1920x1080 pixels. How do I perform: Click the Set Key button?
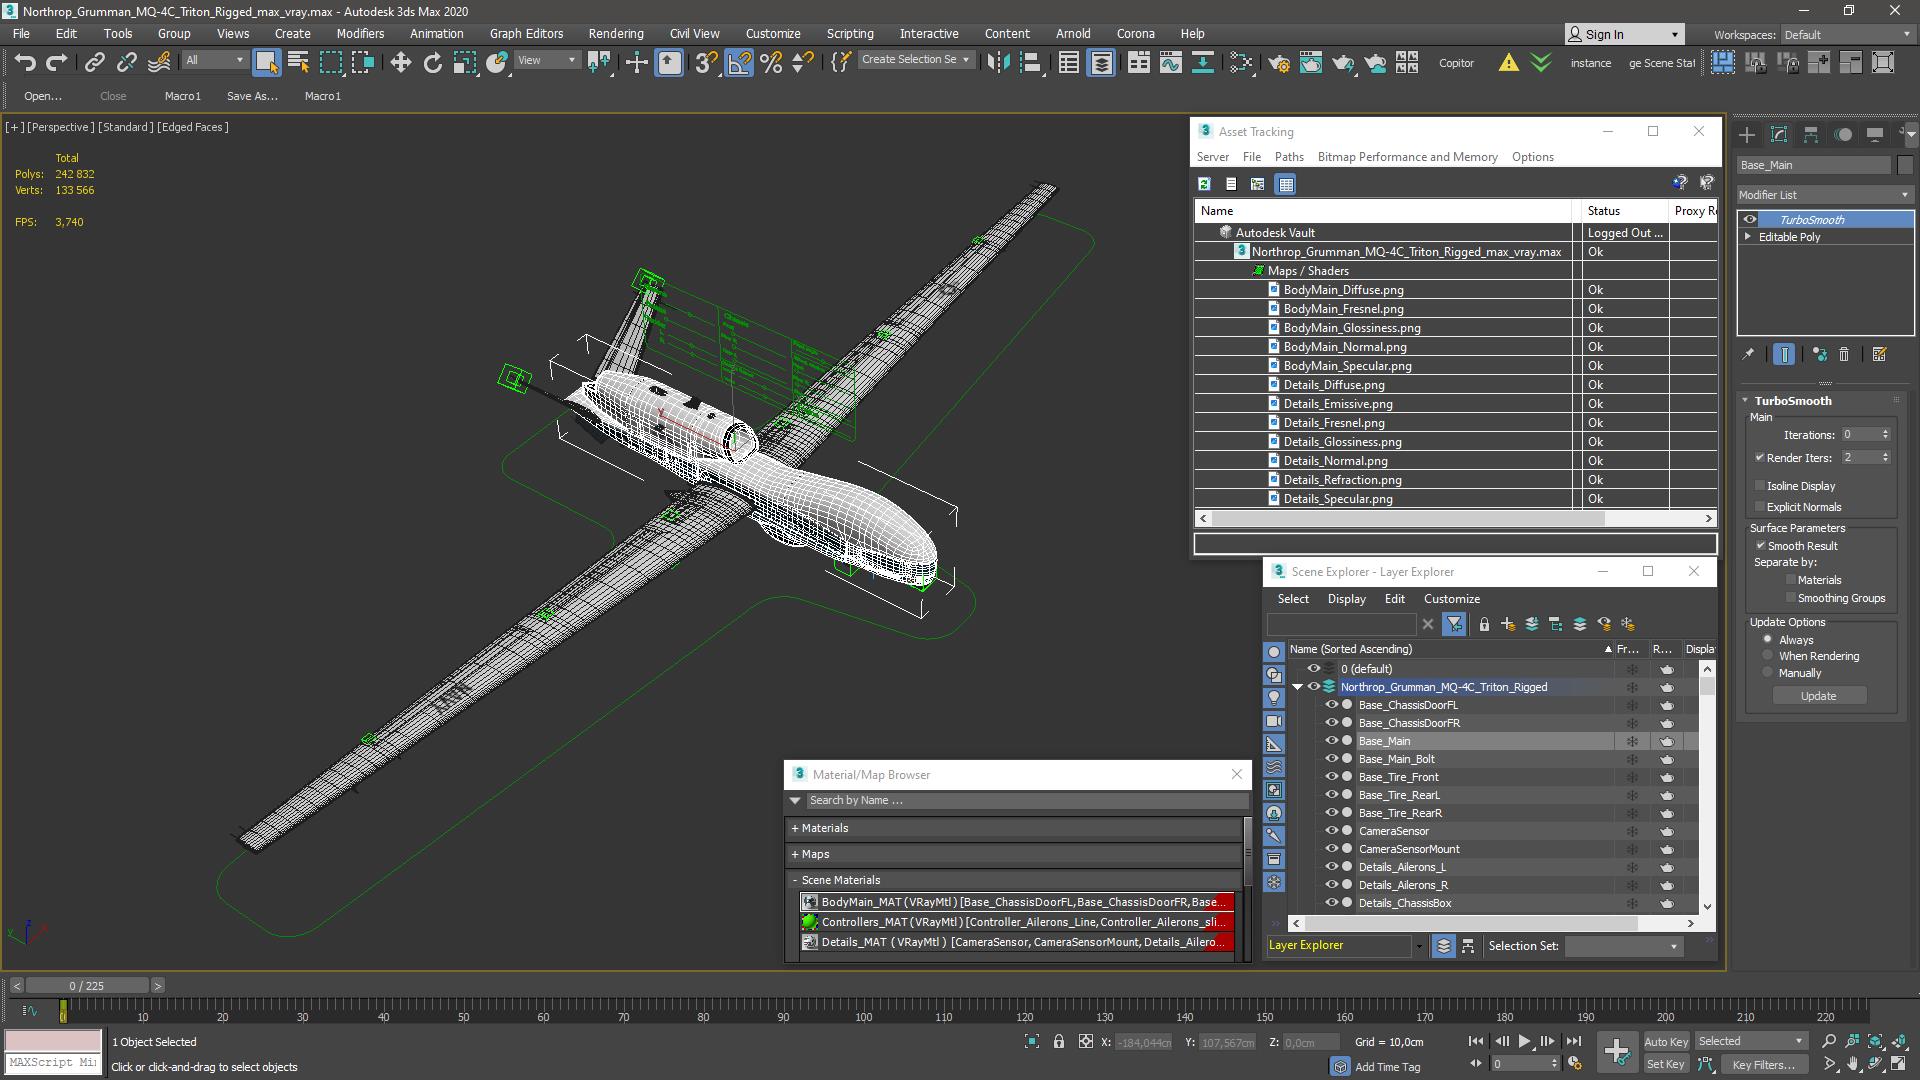(1666, 1065)
